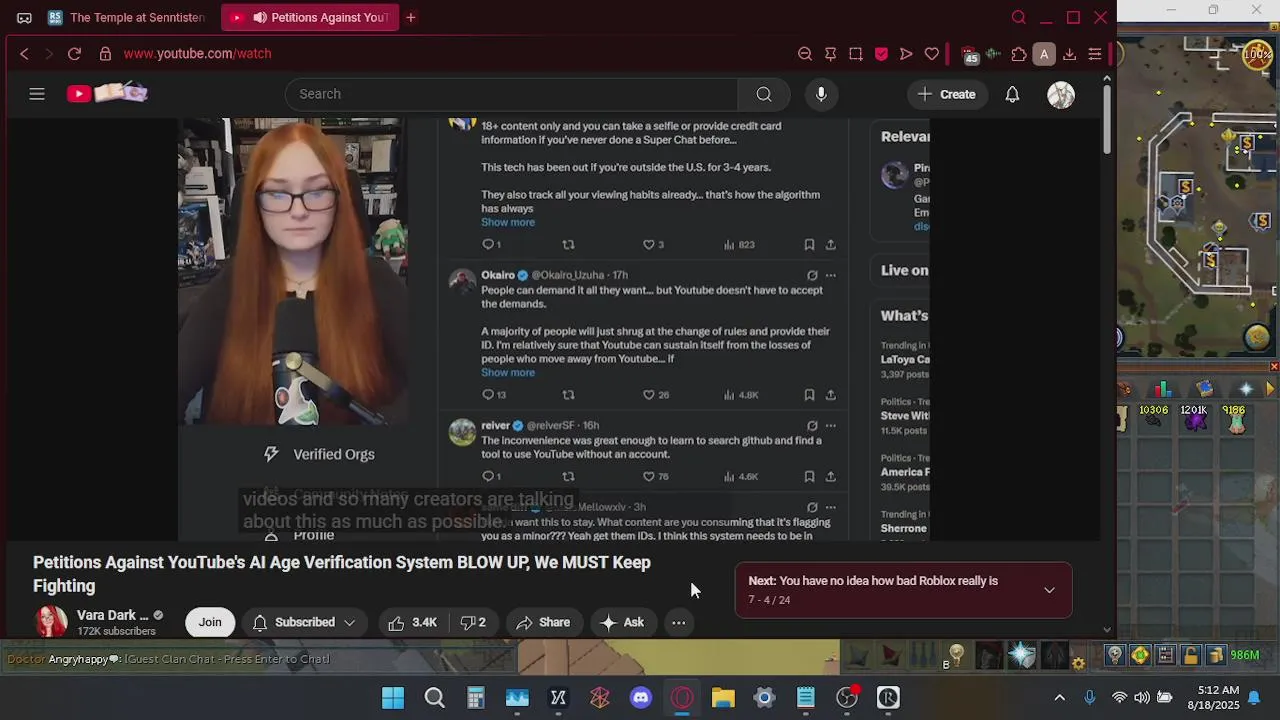Search with voice using microphone button
1280x720 pixels.
(x=821, y=94)
